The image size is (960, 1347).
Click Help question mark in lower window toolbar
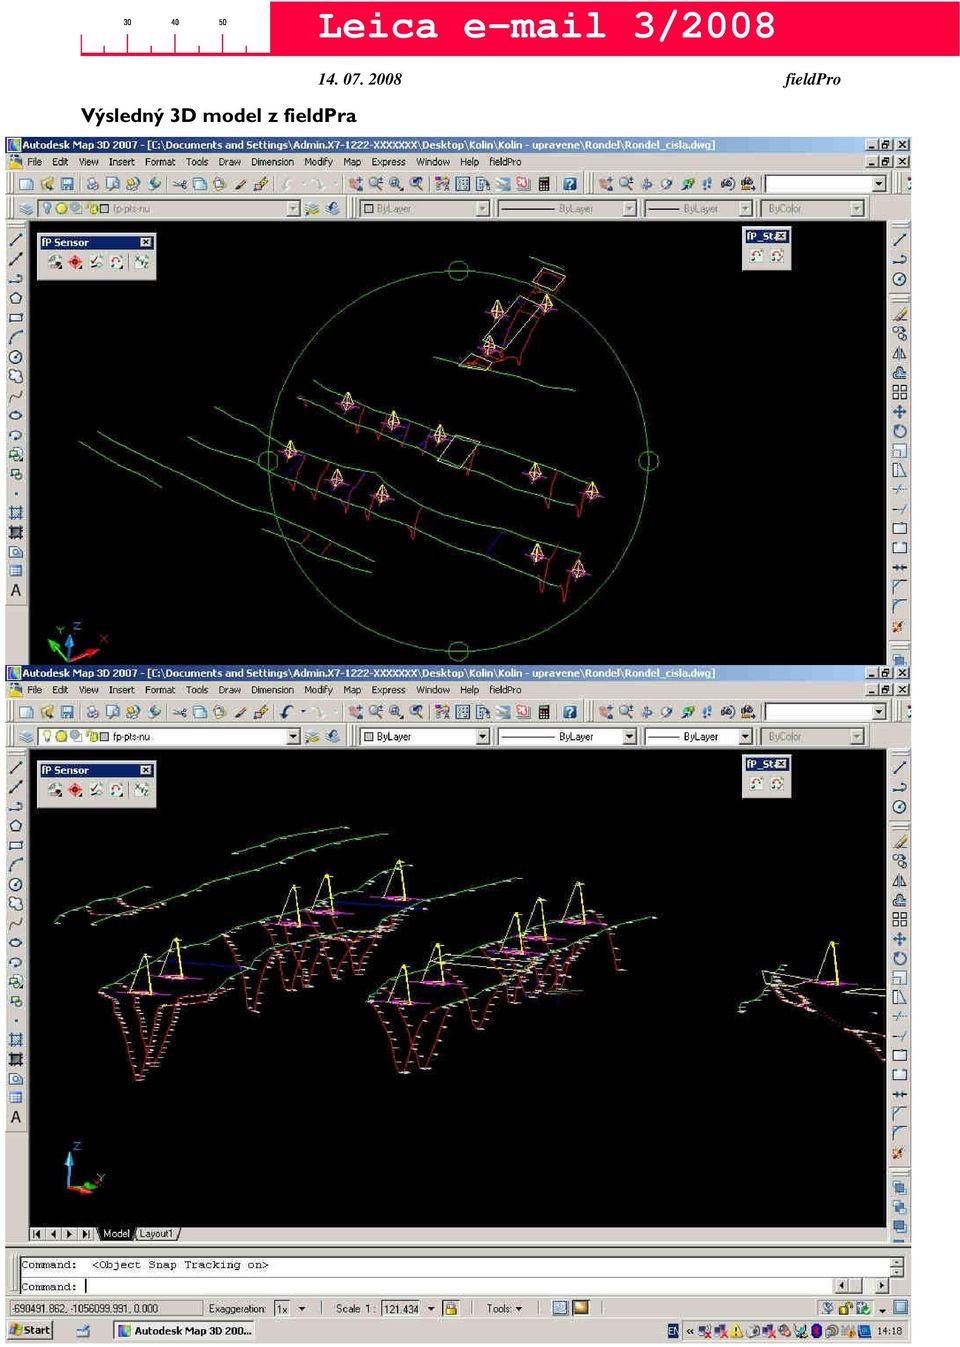tap(569, 712)
